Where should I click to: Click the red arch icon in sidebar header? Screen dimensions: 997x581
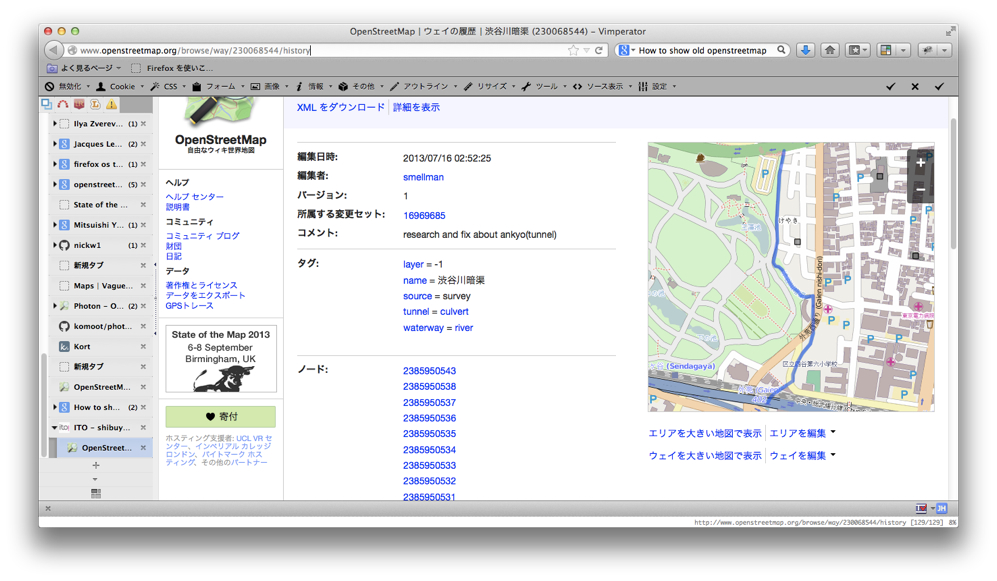(62, 104)
